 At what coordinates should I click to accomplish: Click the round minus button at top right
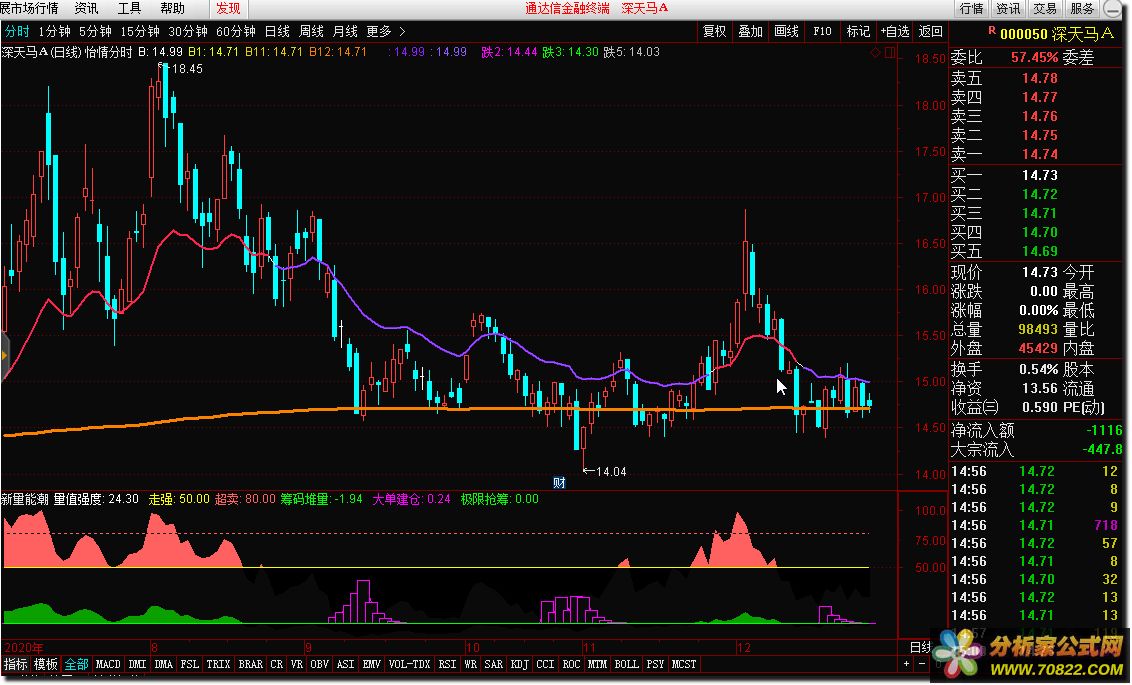(x=1113, y=9)
